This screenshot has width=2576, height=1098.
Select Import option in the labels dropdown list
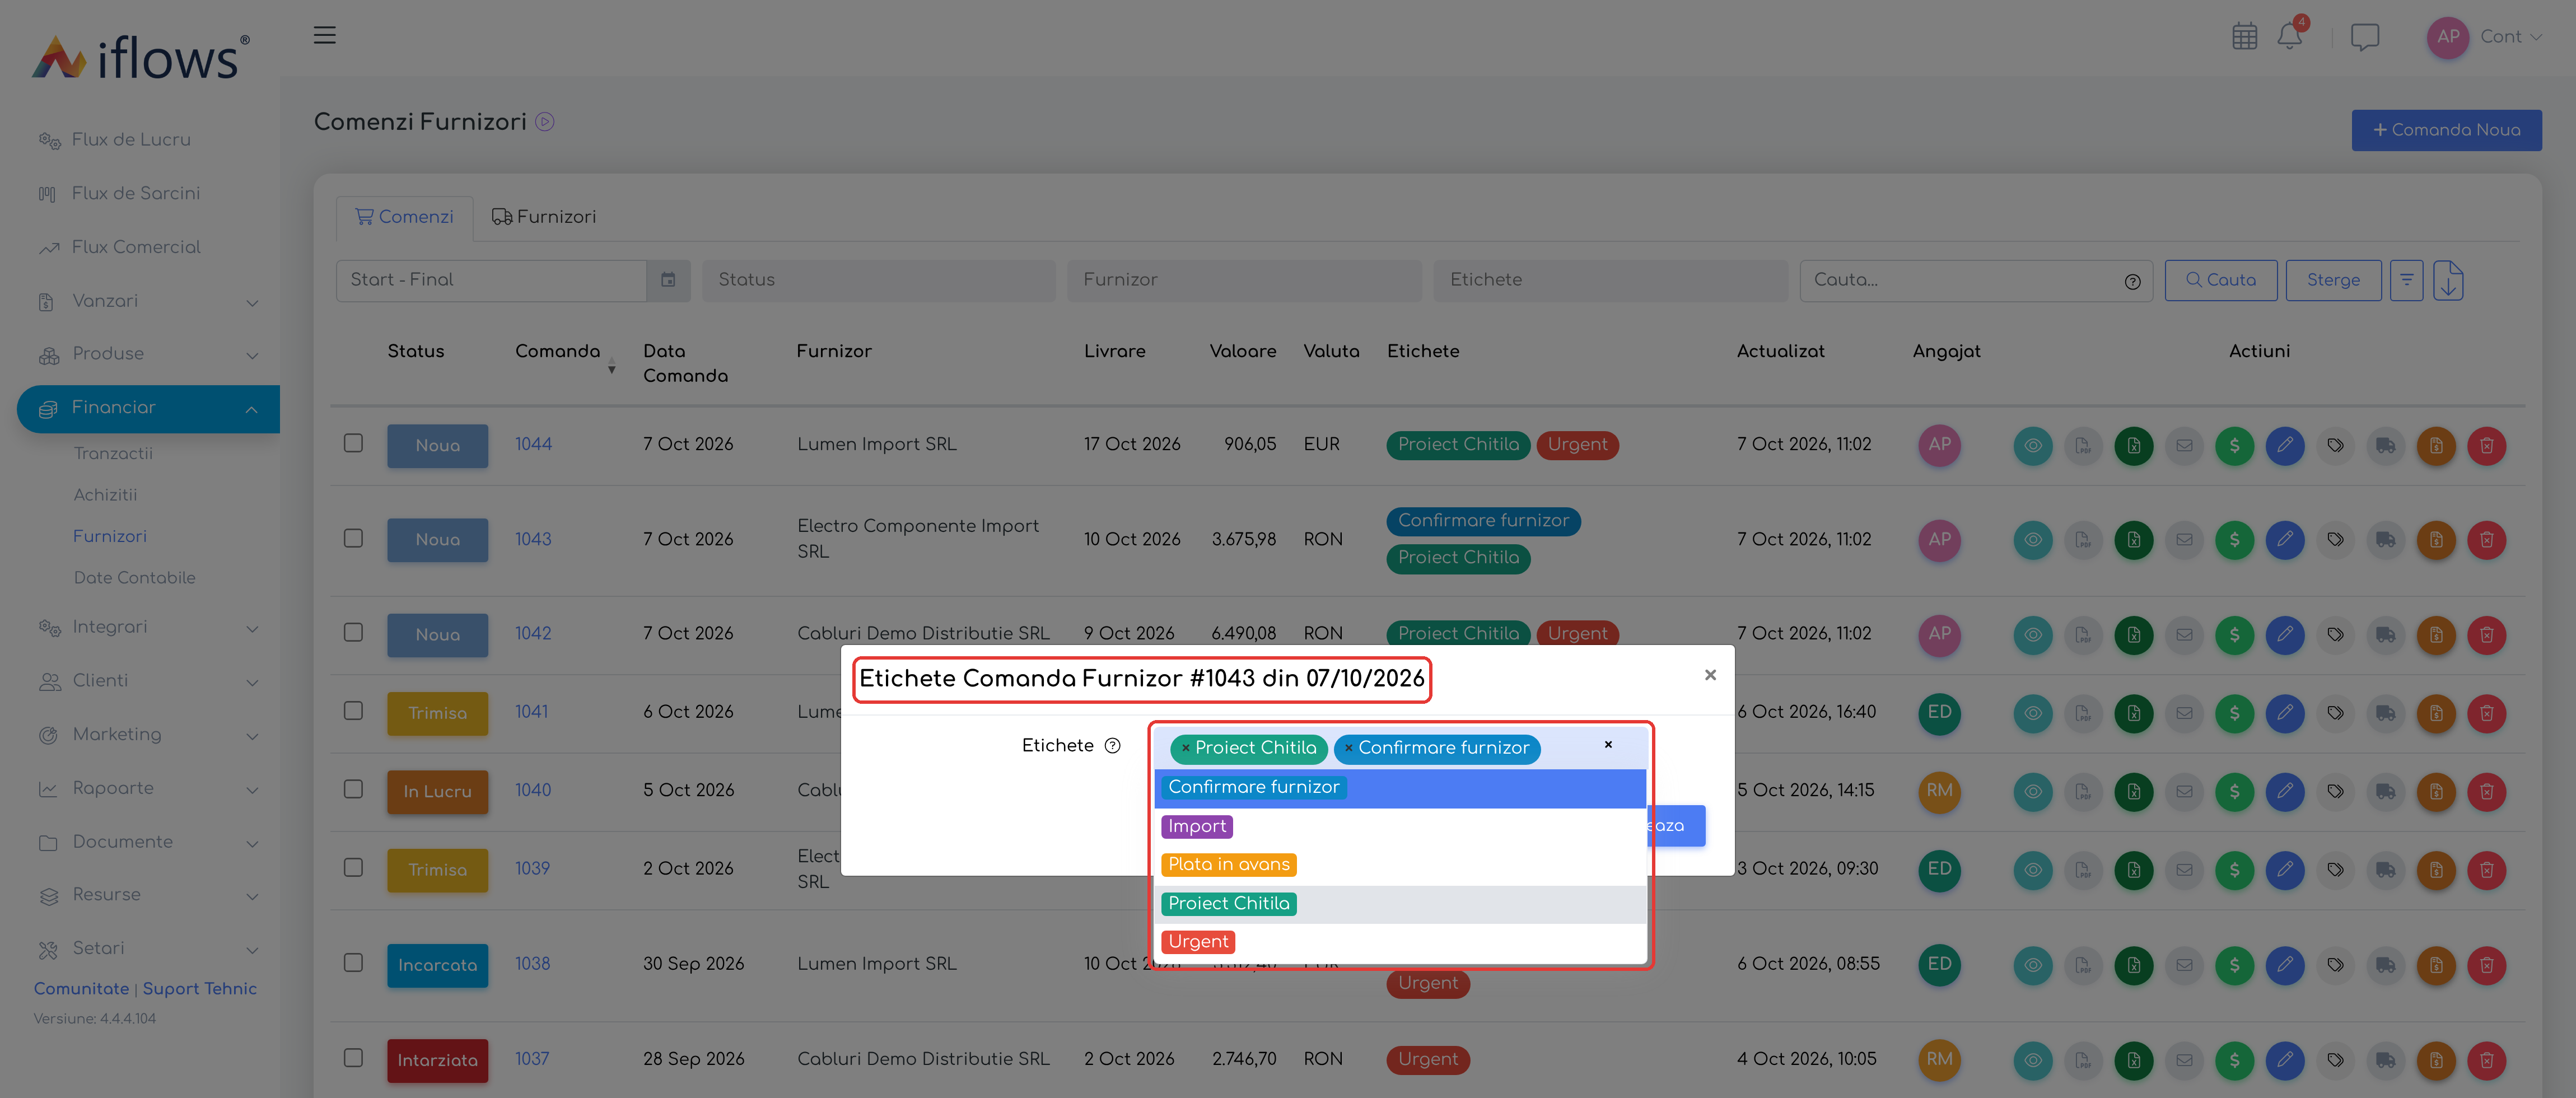tap(1399, 827)
